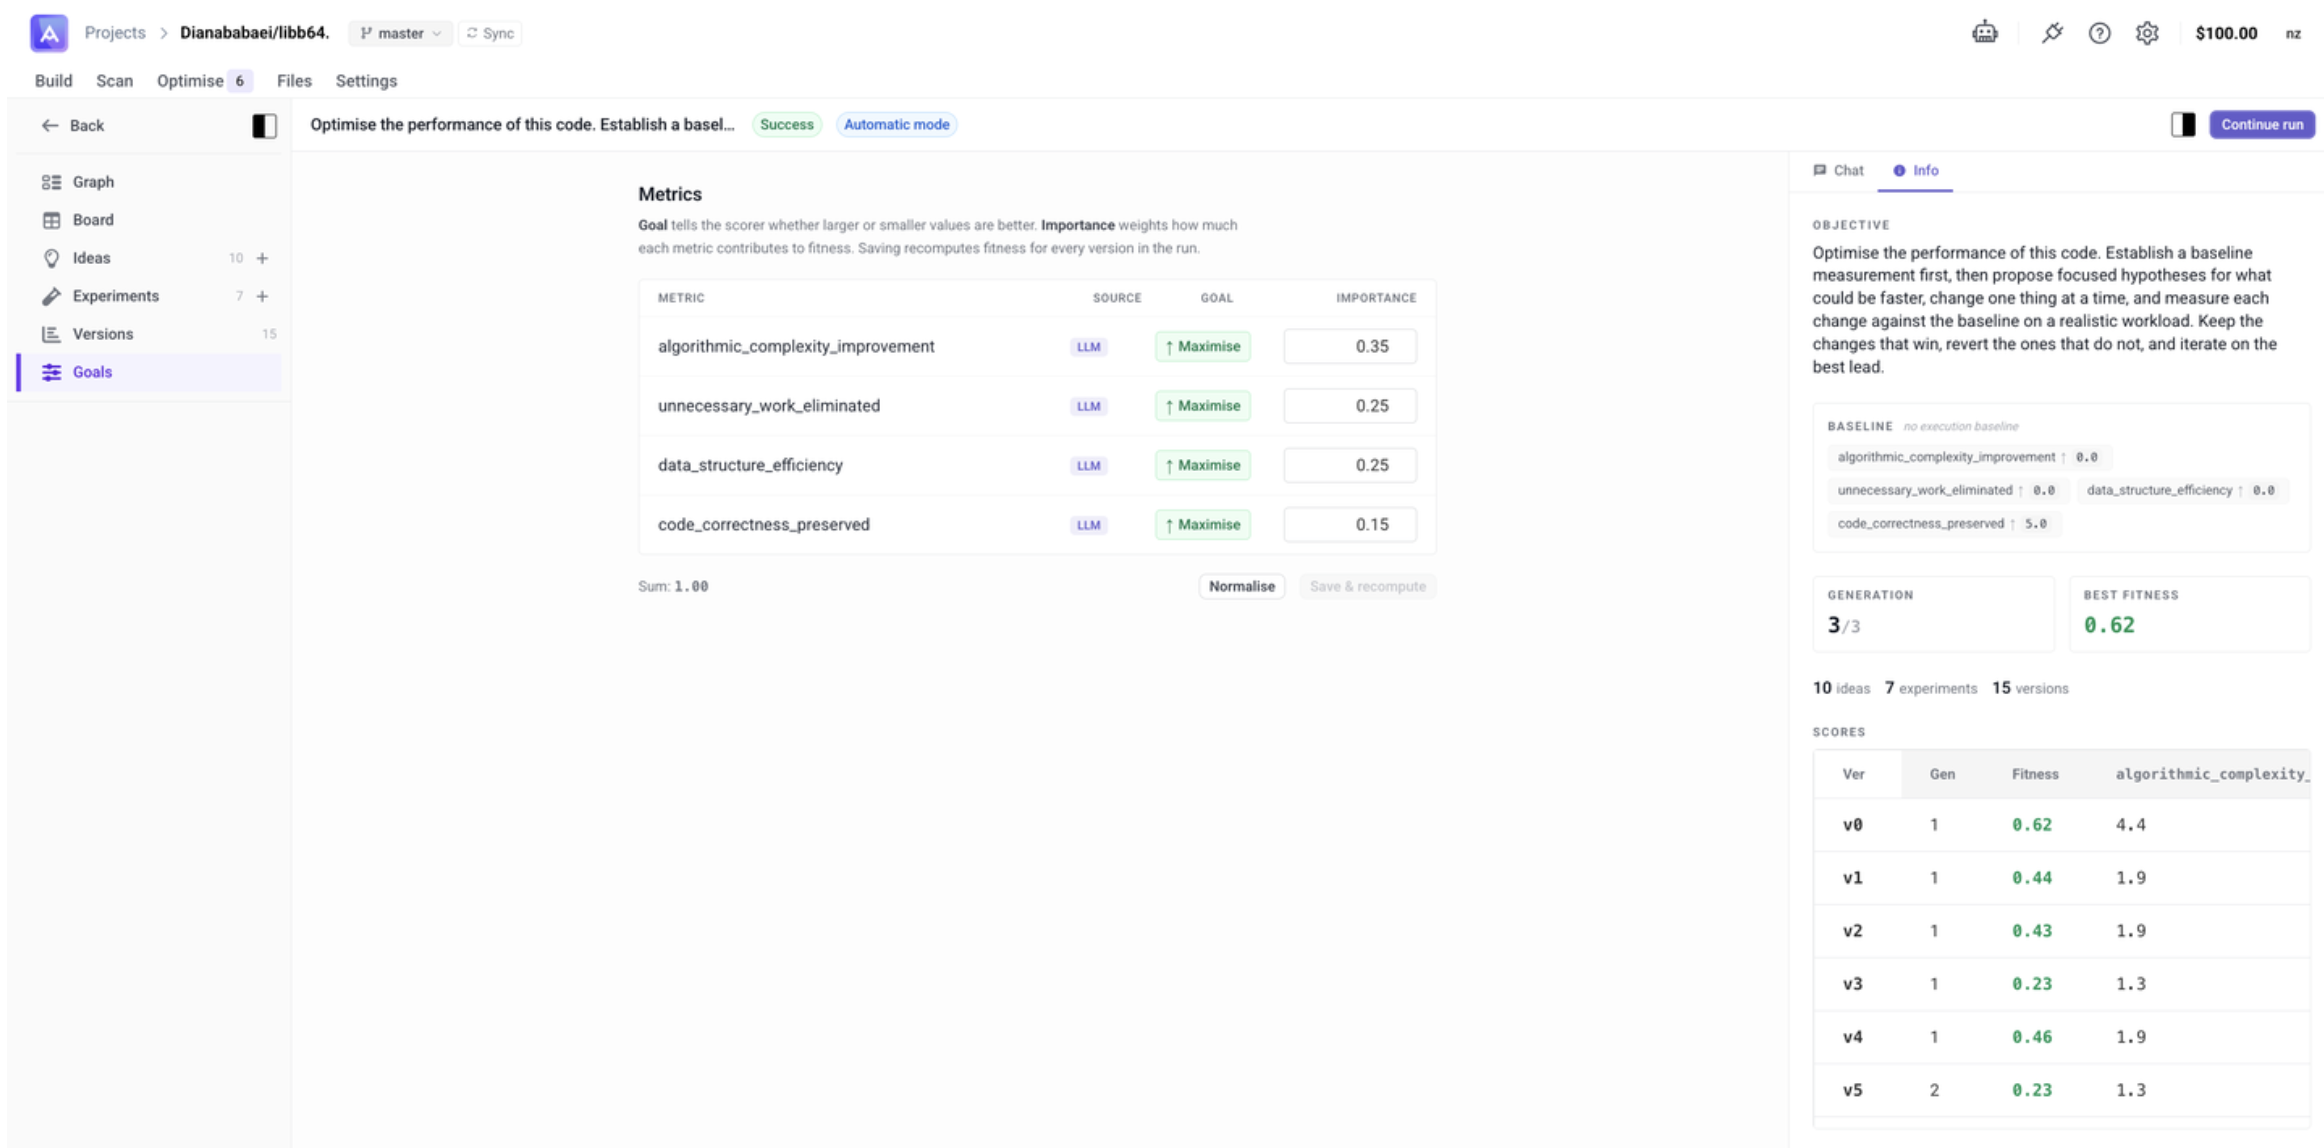Image resolution: width=2324 pixels, height=1148 pixels.
Task: Open Versions in sidebar
Action: (x=150, y=334)
